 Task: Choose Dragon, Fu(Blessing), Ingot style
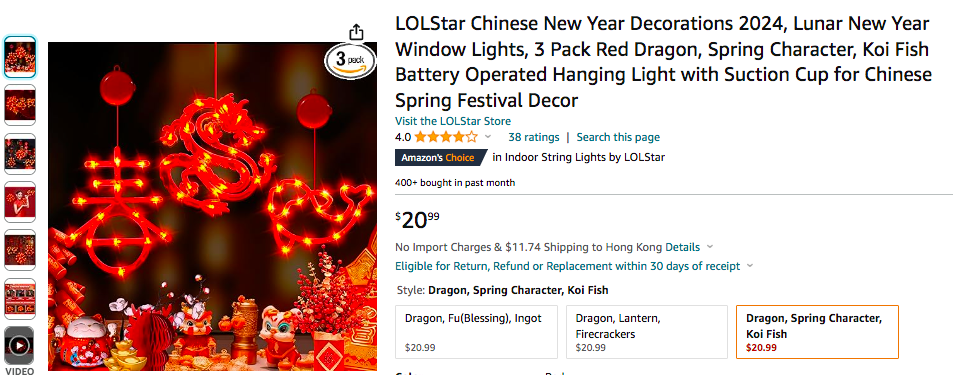coord(476,332)
